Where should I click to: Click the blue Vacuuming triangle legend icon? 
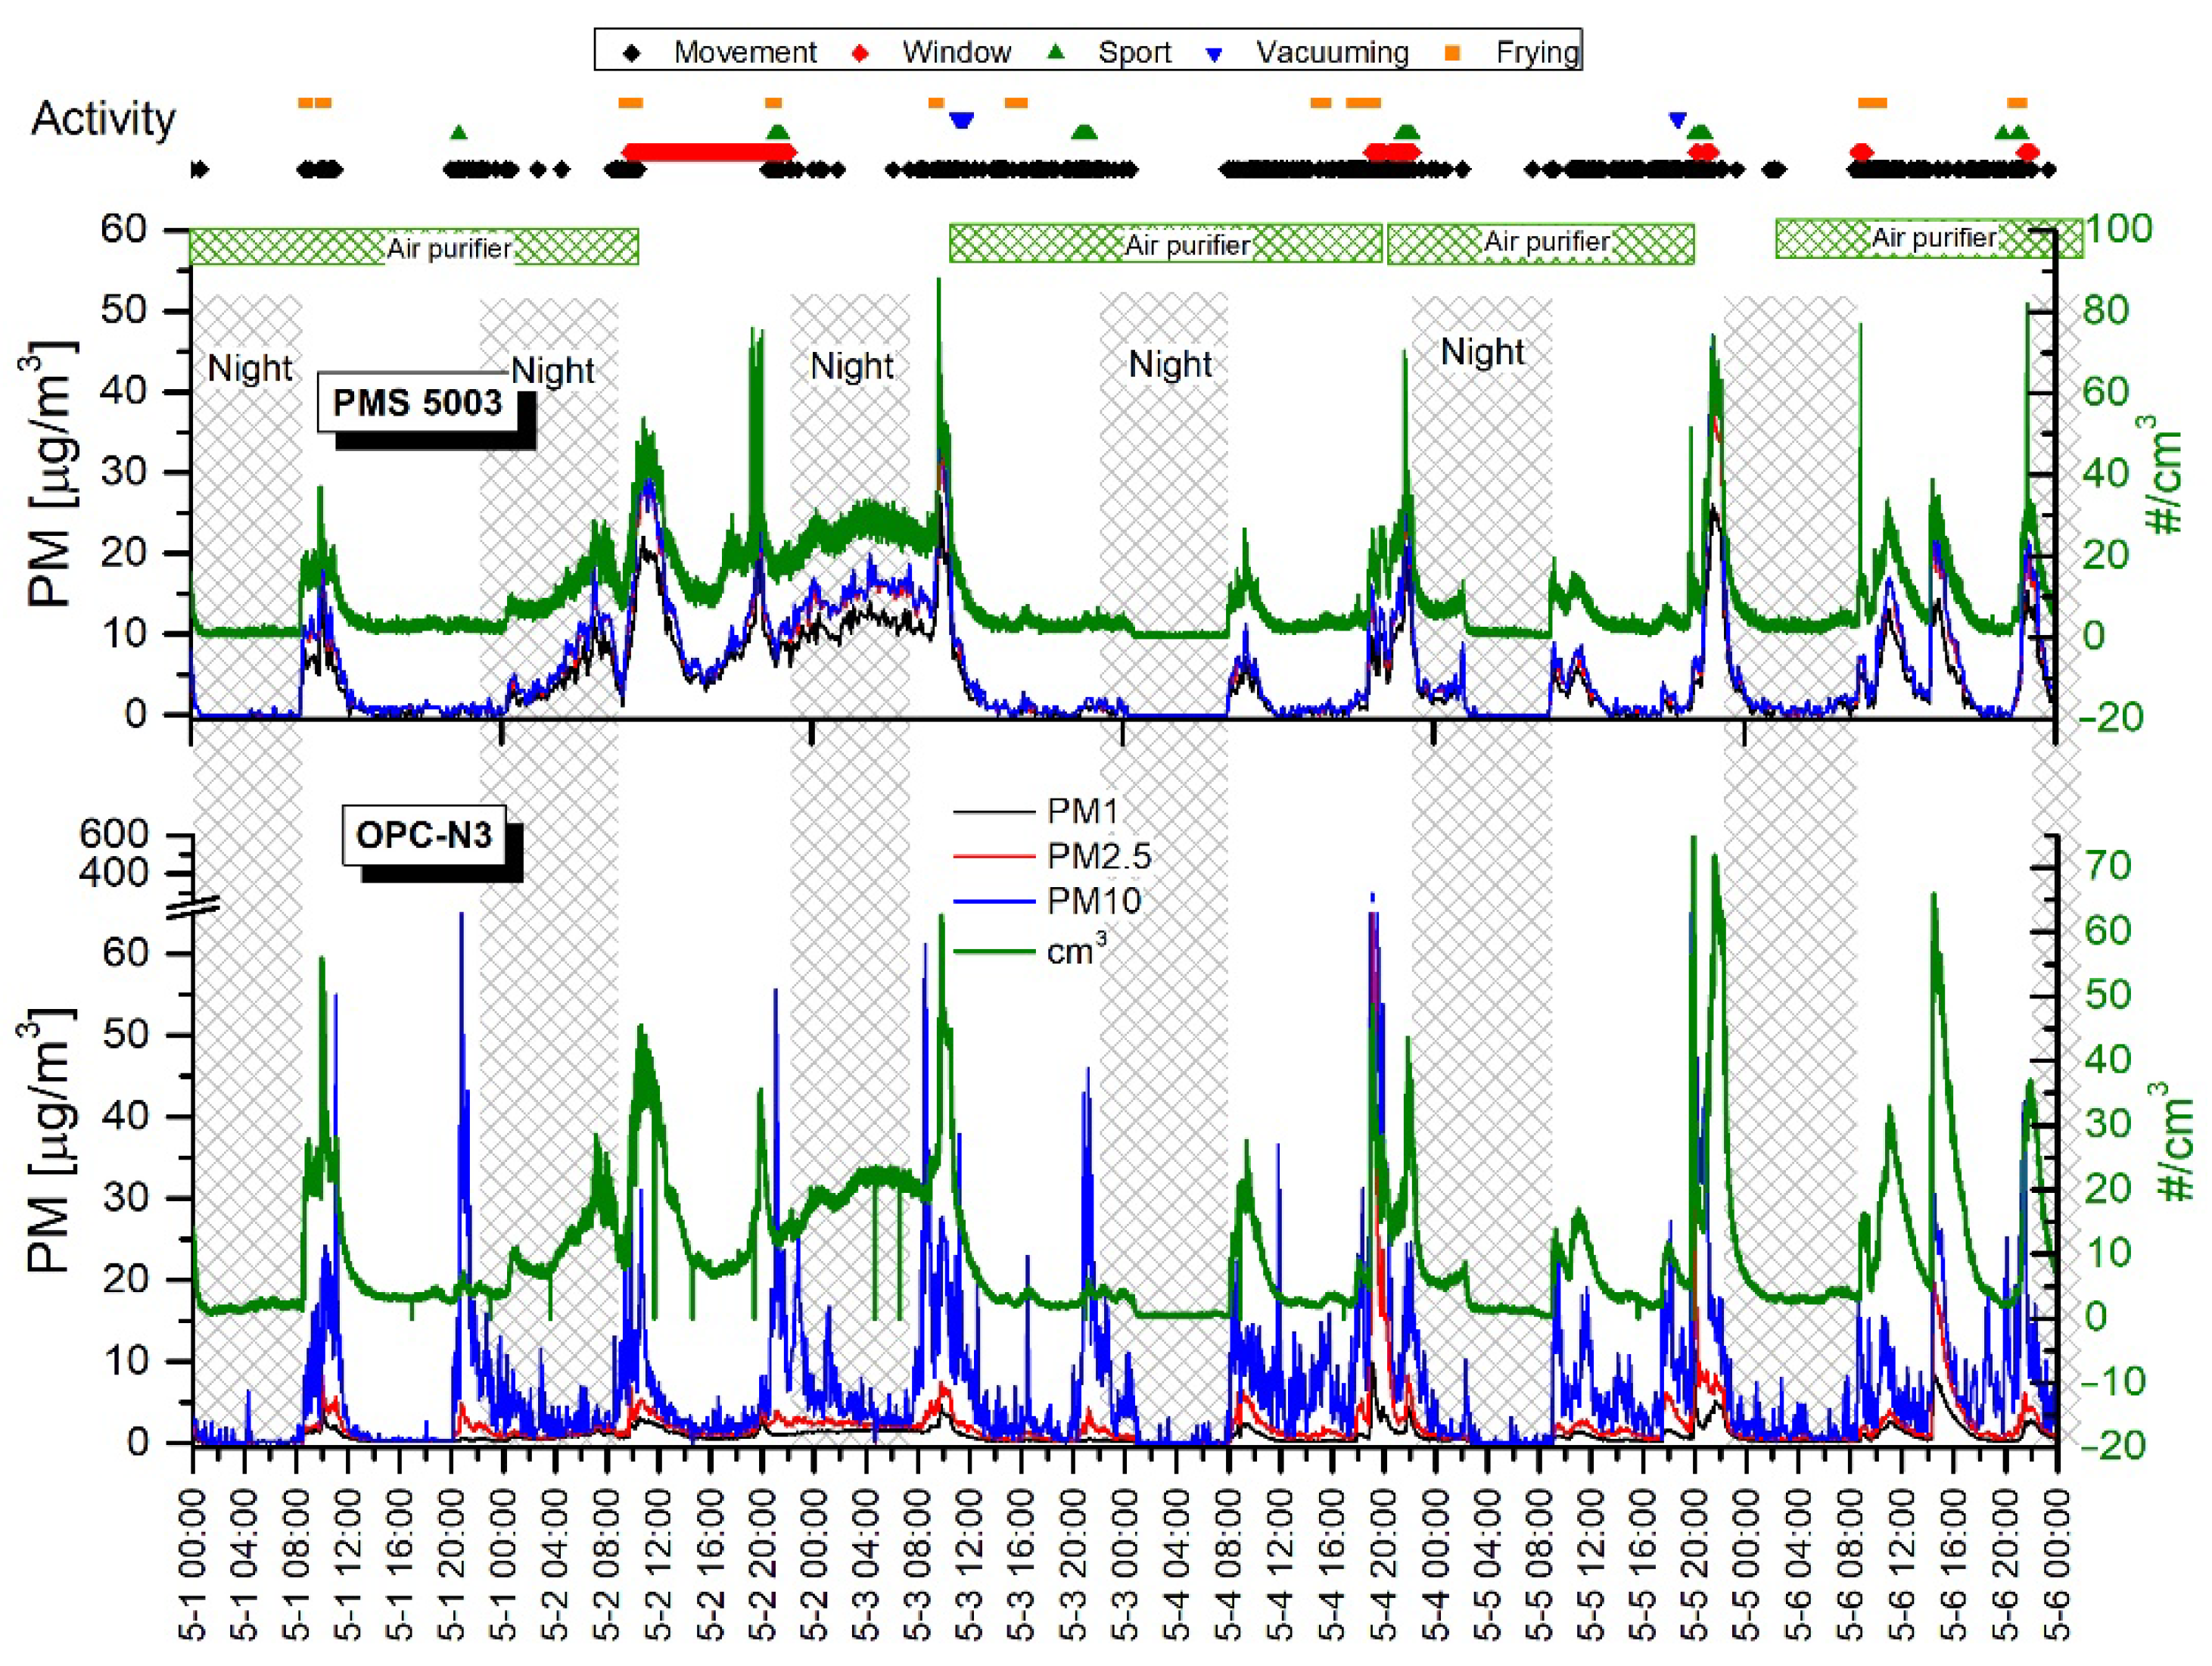pyautogui.click(x=1214, y=54)
